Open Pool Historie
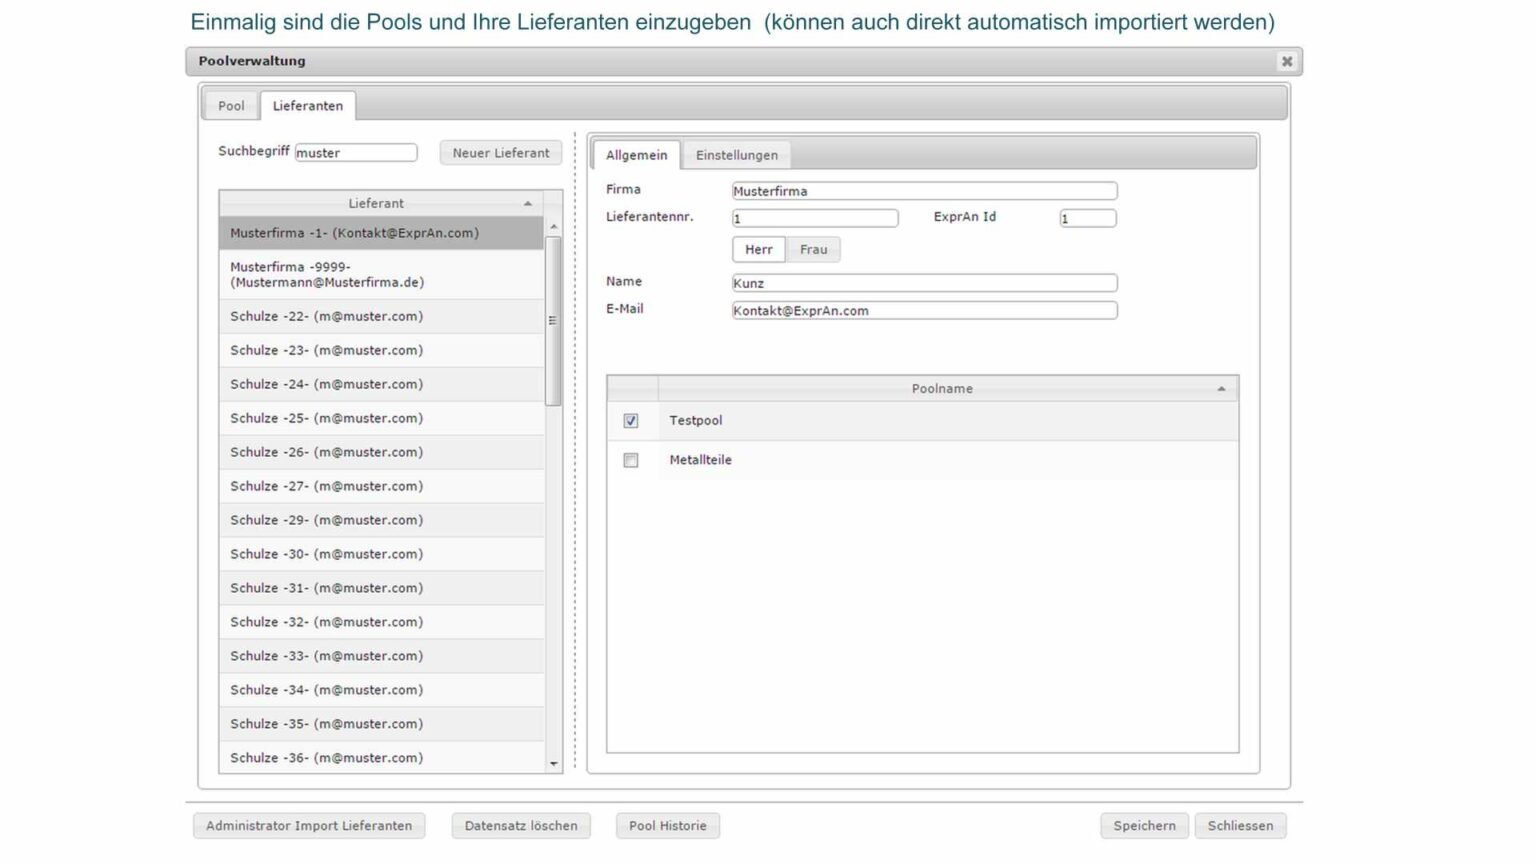 (667, 826)
